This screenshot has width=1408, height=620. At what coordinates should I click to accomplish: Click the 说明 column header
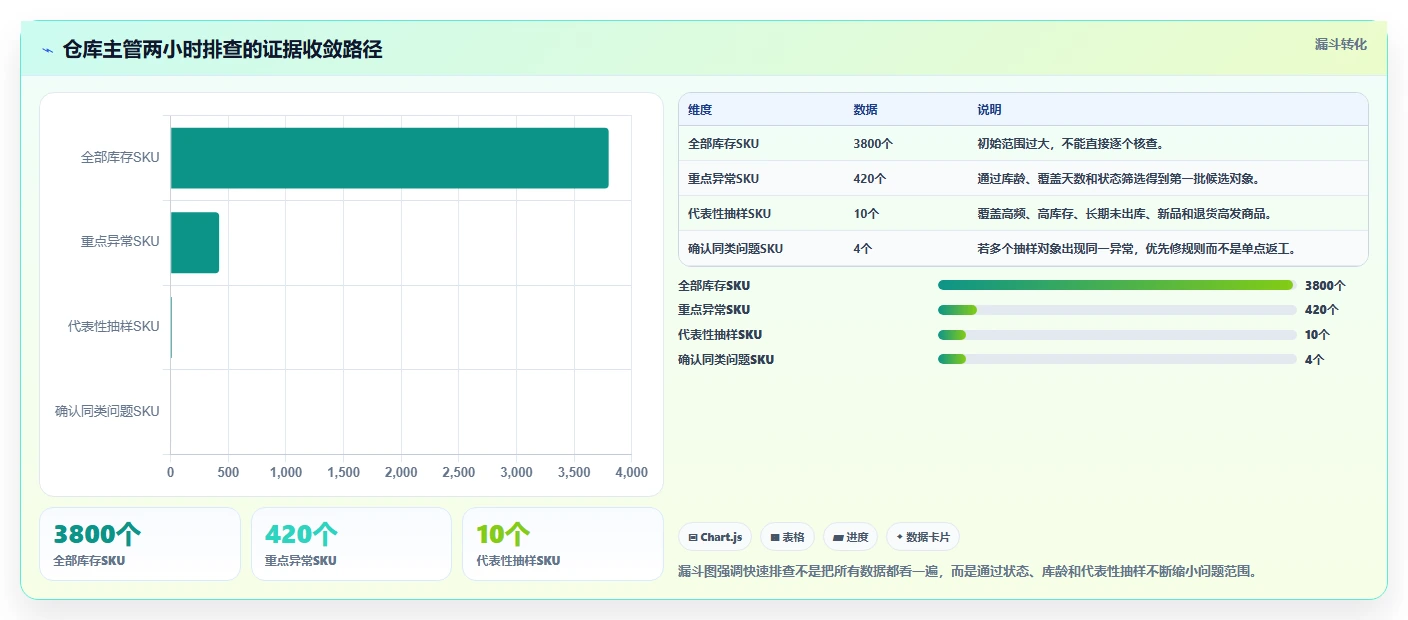pyautogui.click(x=989, y=110)
